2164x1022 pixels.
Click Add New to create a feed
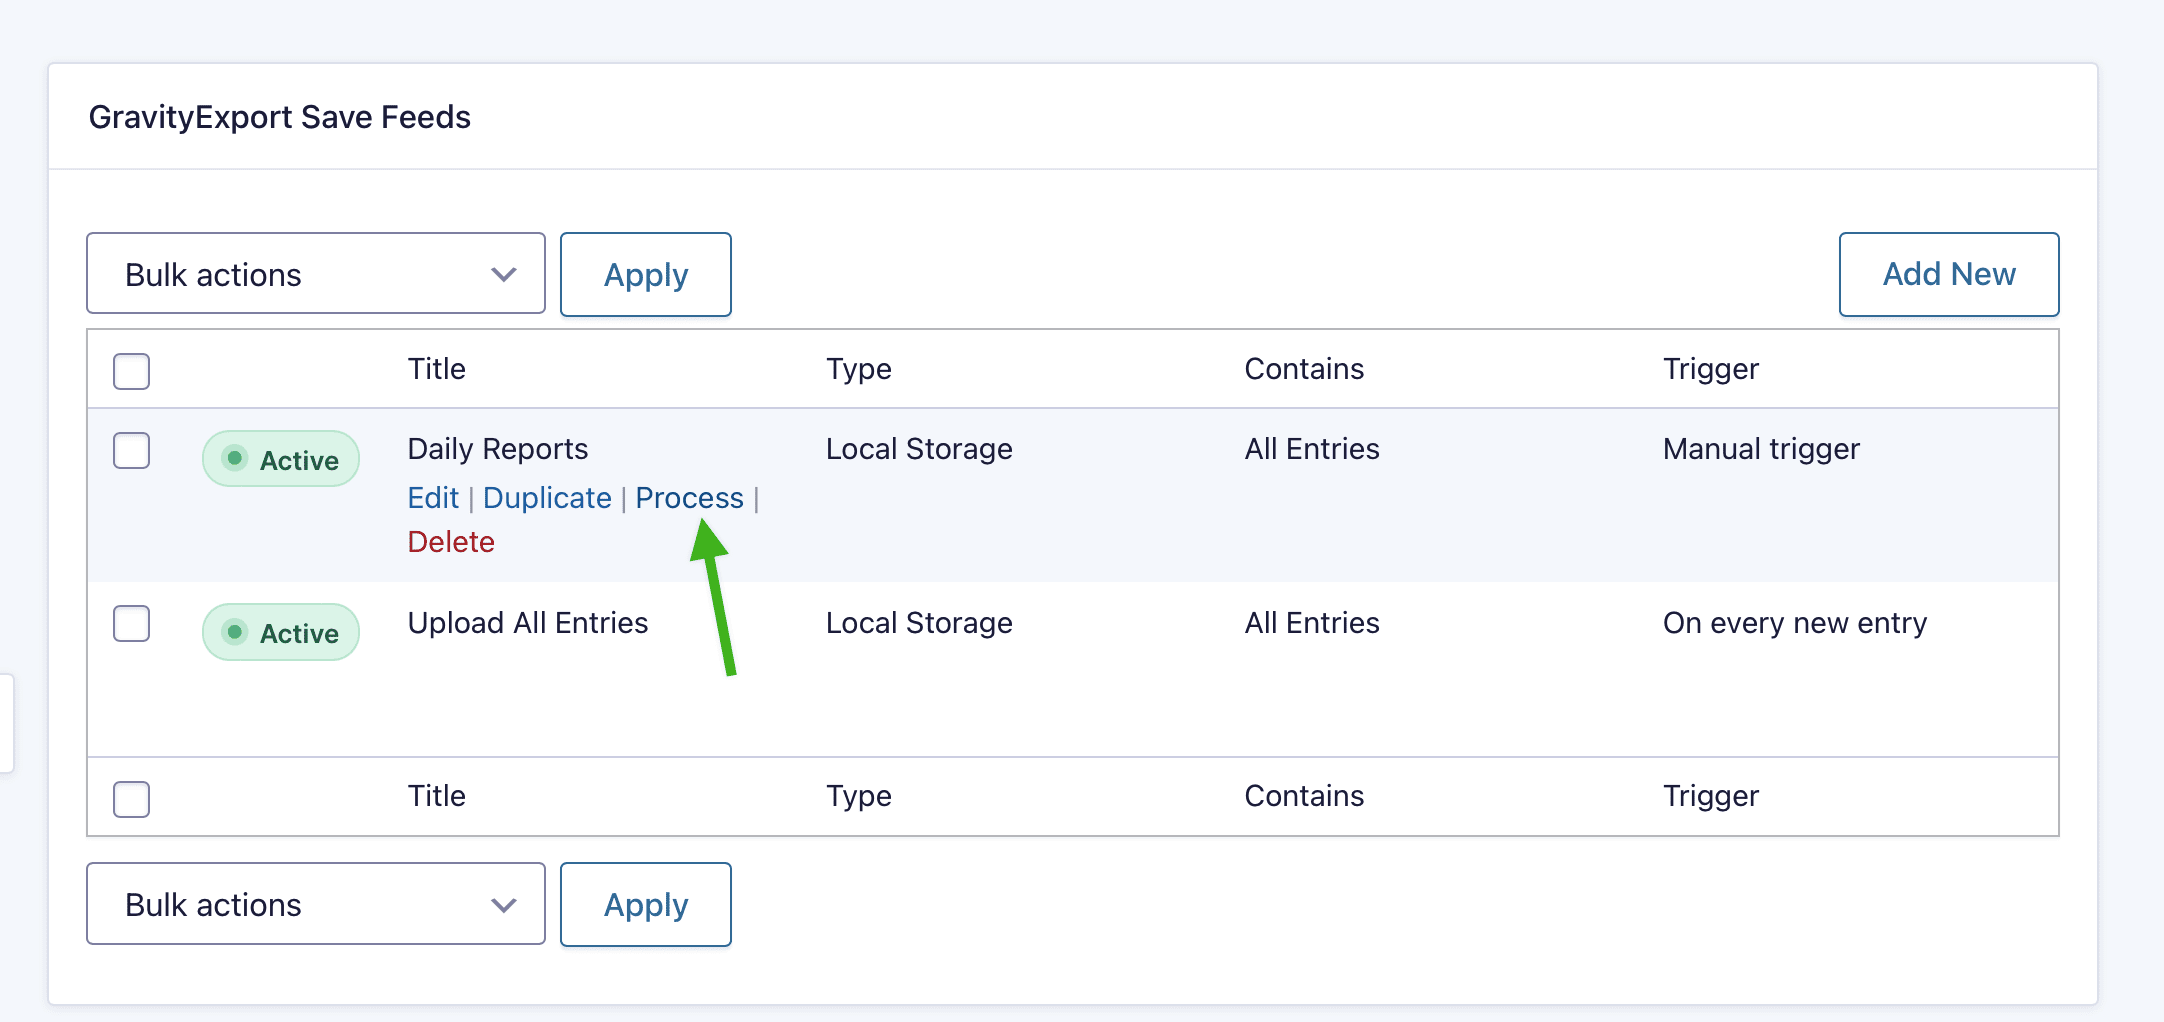coord(1948,275)
